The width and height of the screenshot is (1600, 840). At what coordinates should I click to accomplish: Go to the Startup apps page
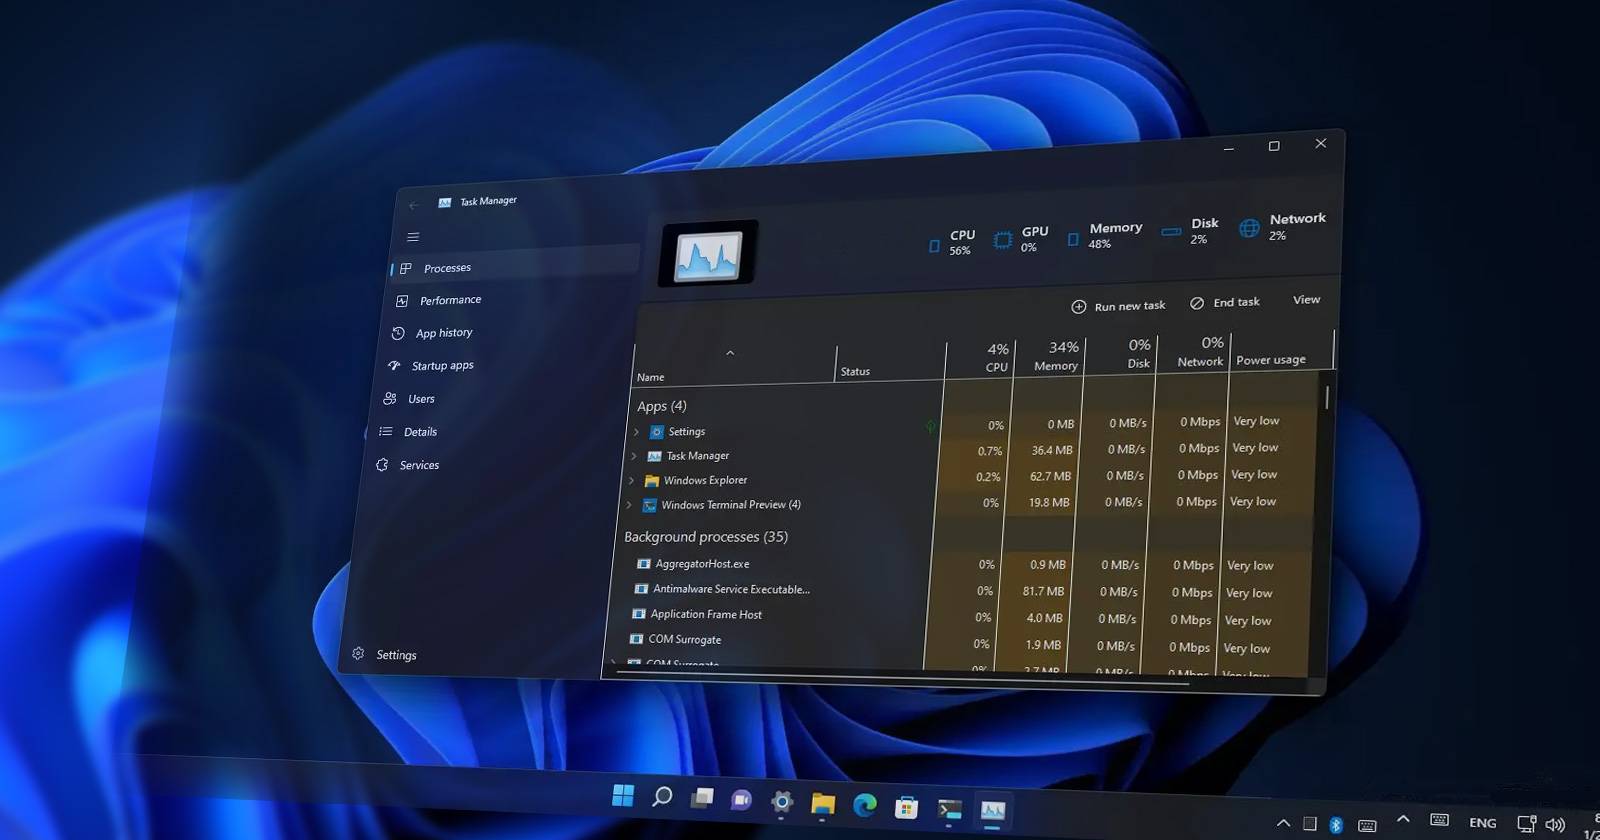(442, 366)
